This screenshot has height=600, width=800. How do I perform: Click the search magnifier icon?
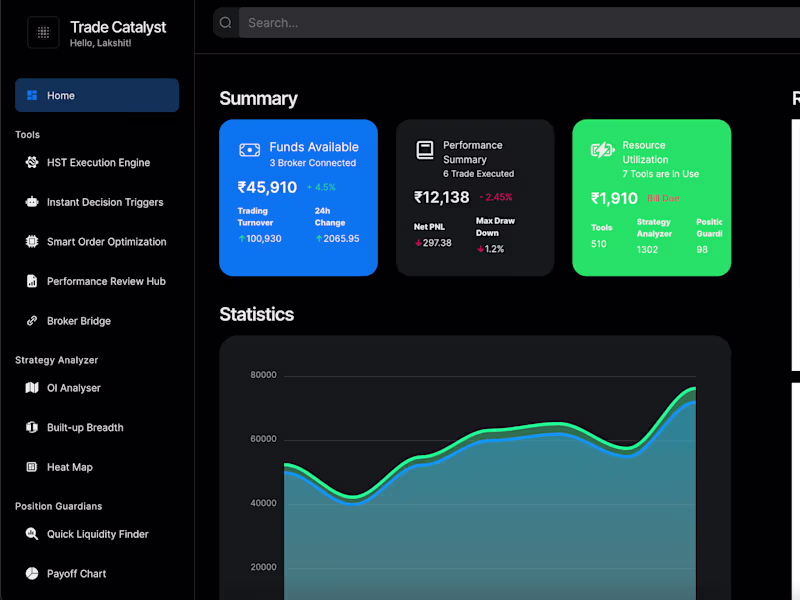[226, 23]
